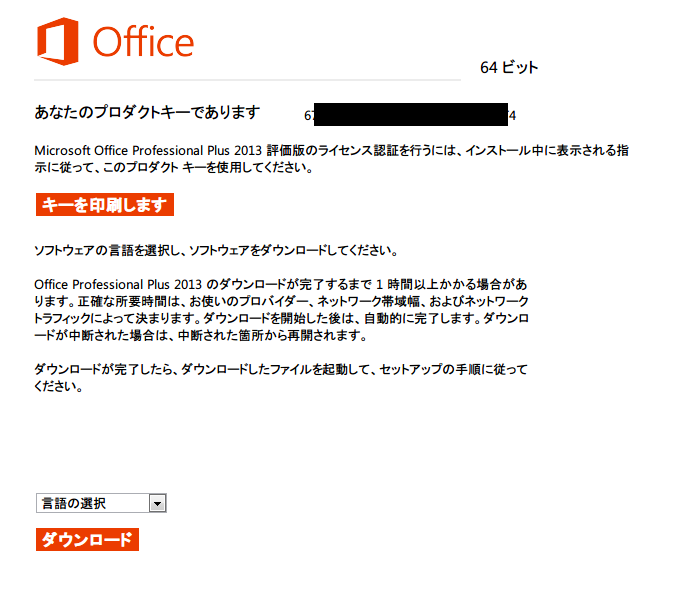Click the blacked-out product key
This screenshot has width=674, height=594.
tap(411, 114)
